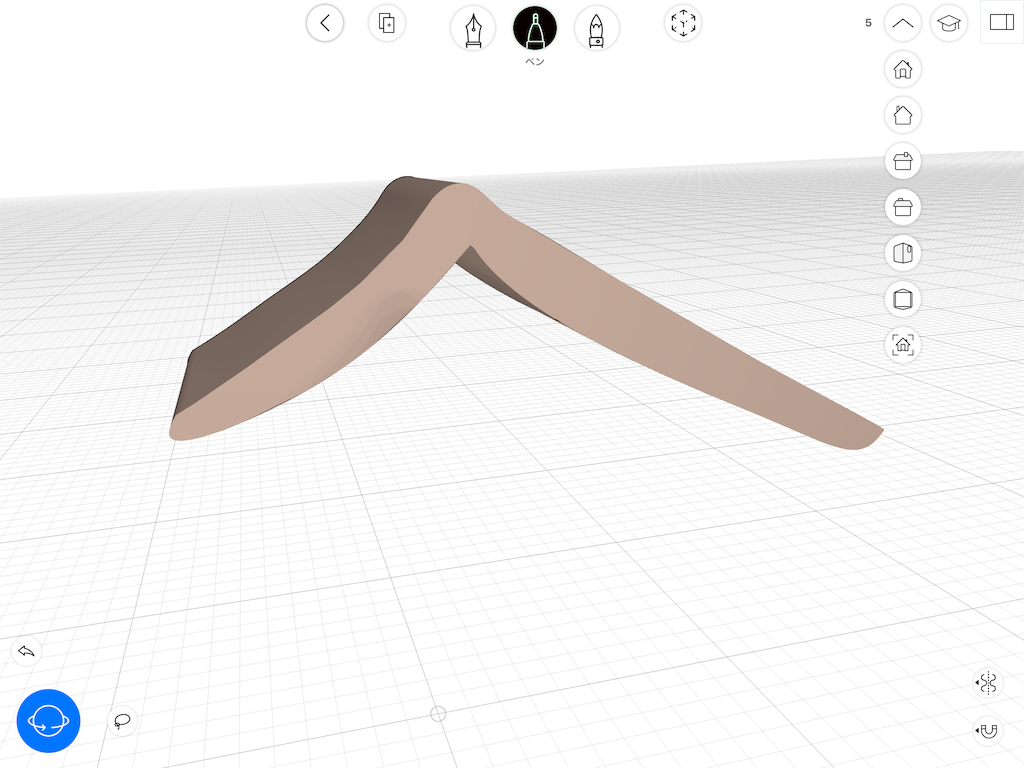Collapse the view list with up chevron

(x=903, y=24)
